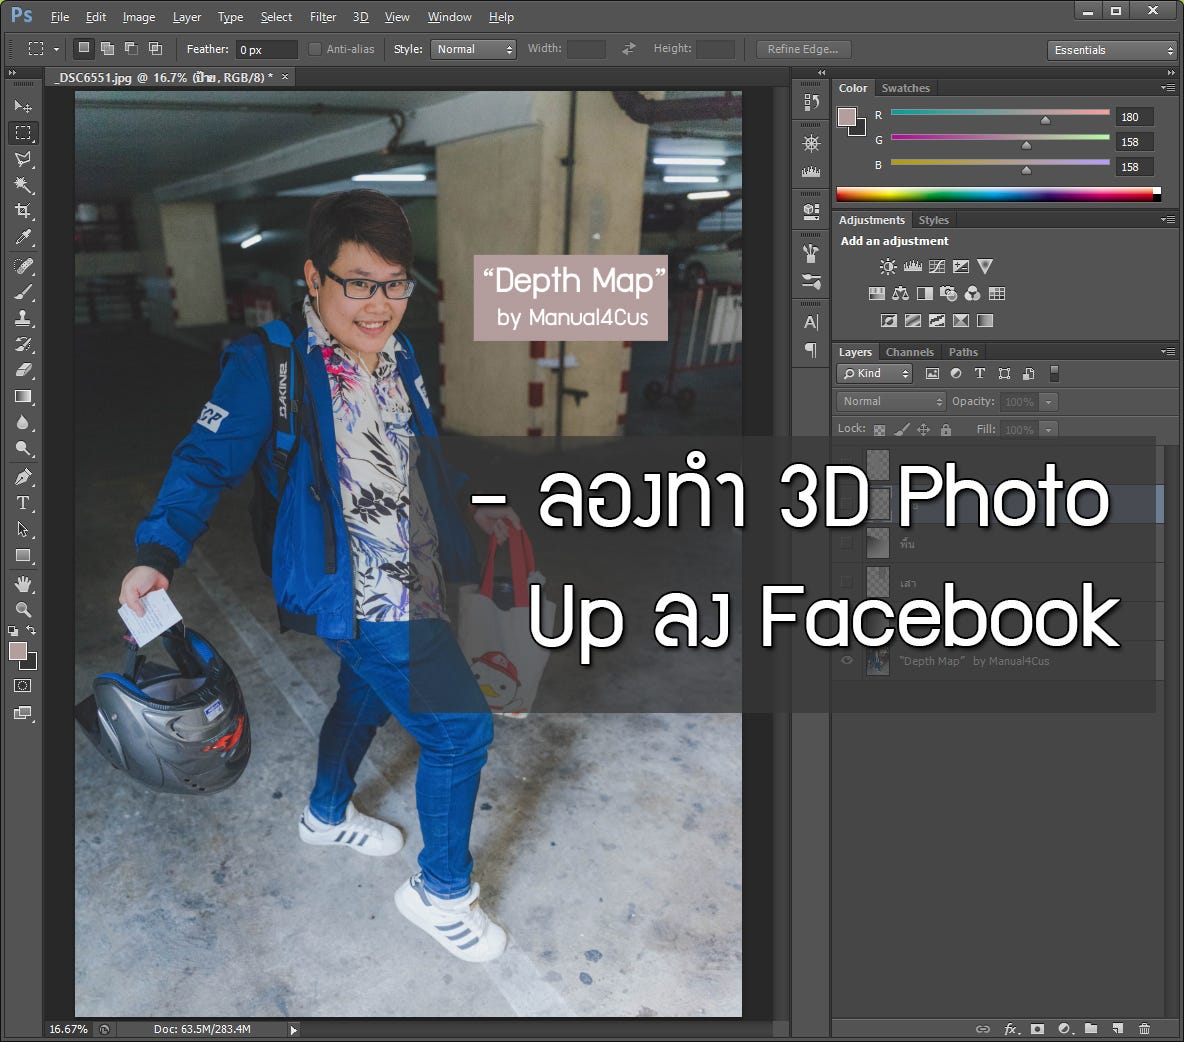
Task: Select the Clone Stamp tool
Action: point(23,318)
